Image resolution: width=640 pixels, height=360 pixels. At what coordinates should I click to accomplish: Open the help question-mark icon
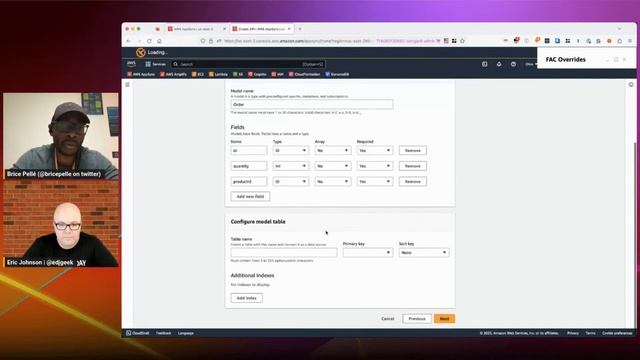[513, 64]
